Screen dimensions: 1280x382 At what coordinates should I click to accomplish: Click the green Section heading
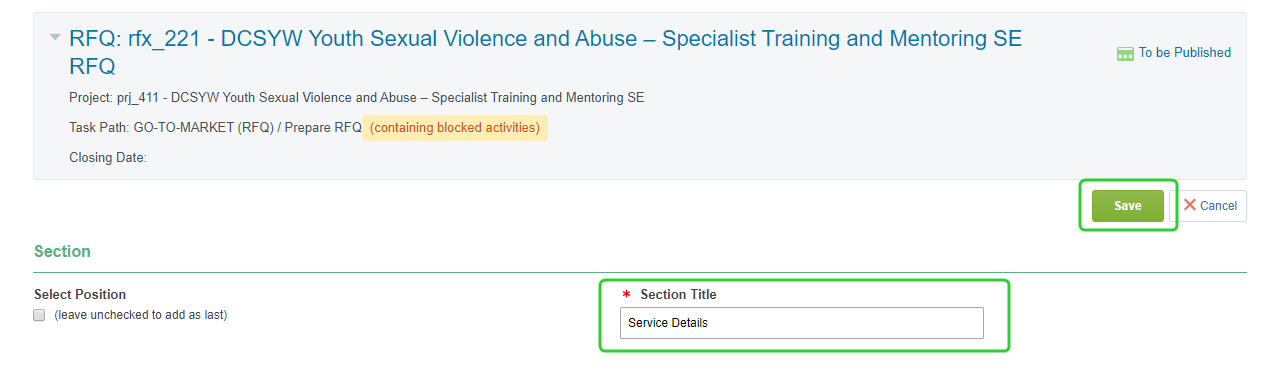pos(62,251)
